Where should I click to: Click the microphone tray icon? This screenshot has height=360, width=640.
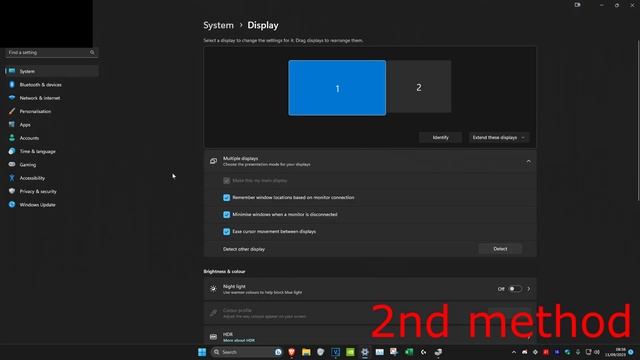[578, 352]
